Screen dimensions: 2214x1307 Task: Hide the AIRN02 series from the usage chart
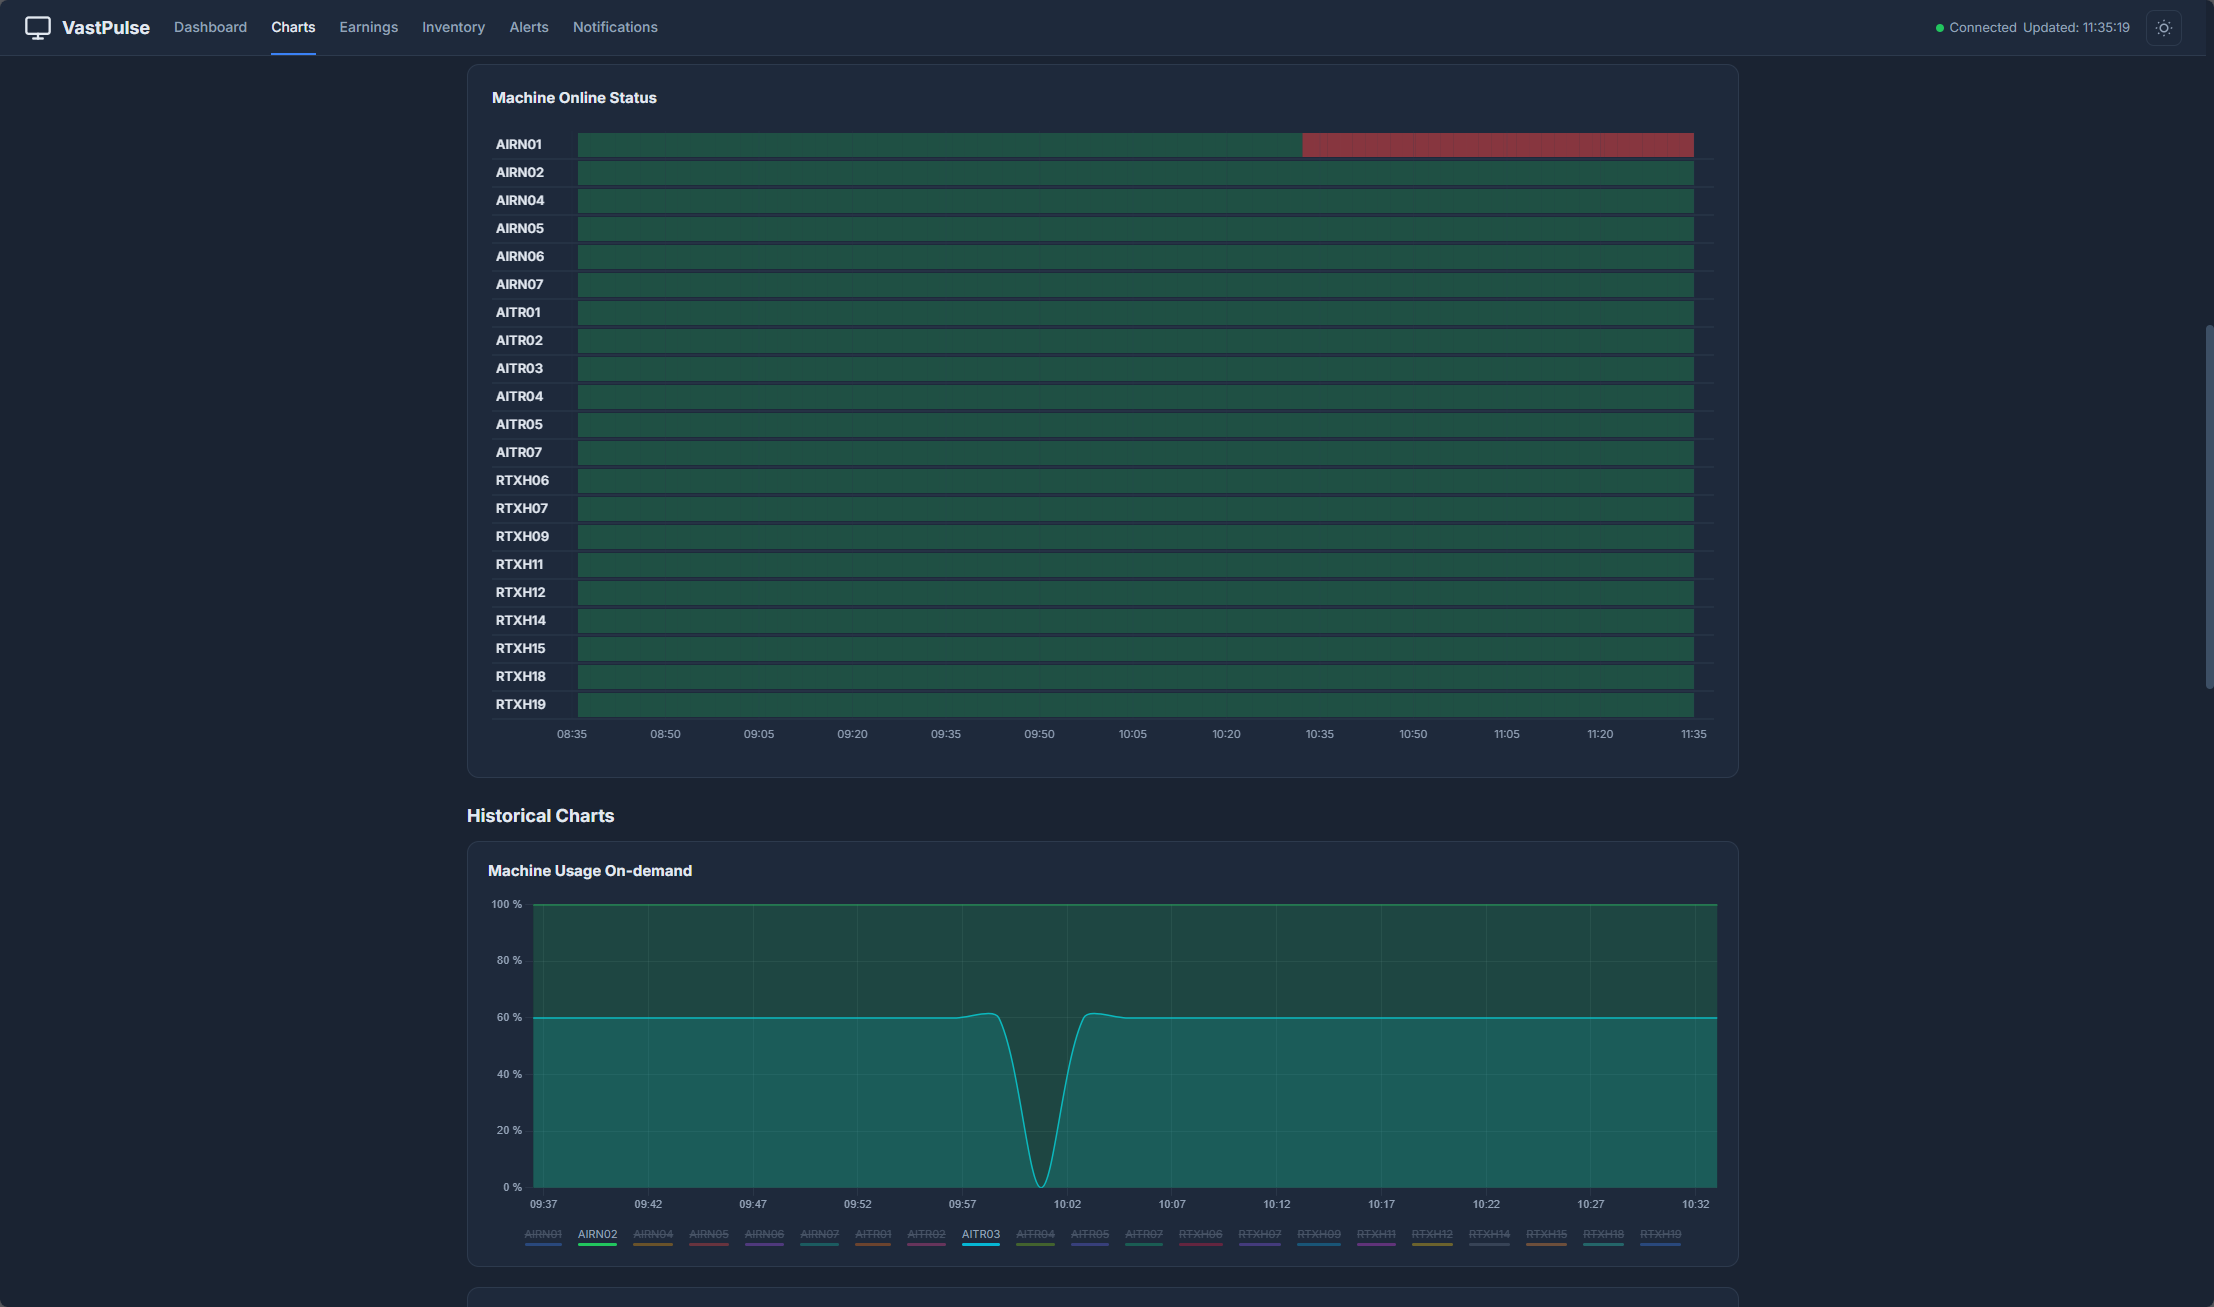tap(597, 1234)
